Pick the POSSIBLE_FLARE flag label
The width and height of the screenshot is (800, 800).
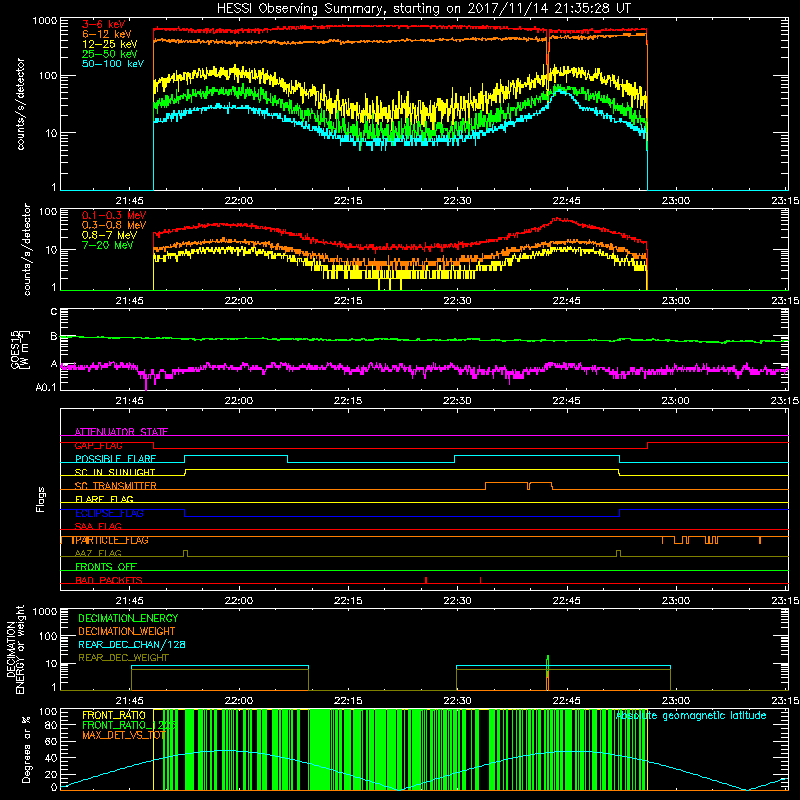[115, 459]
